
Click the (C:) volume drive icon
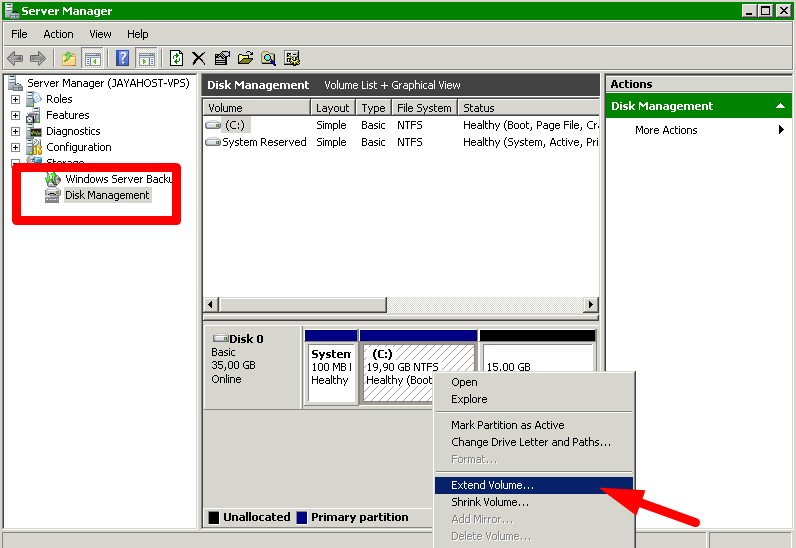point(213,125)
